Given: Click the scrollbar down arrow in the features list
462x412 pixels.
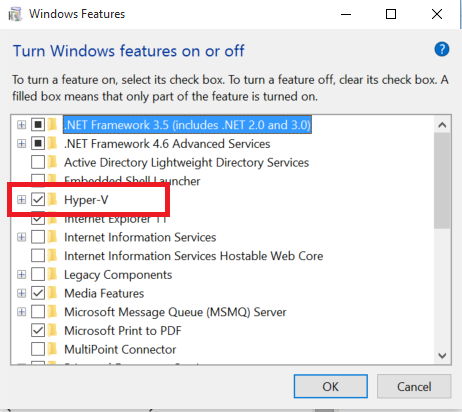Looking at the screenshot, I should pos(442,355).
